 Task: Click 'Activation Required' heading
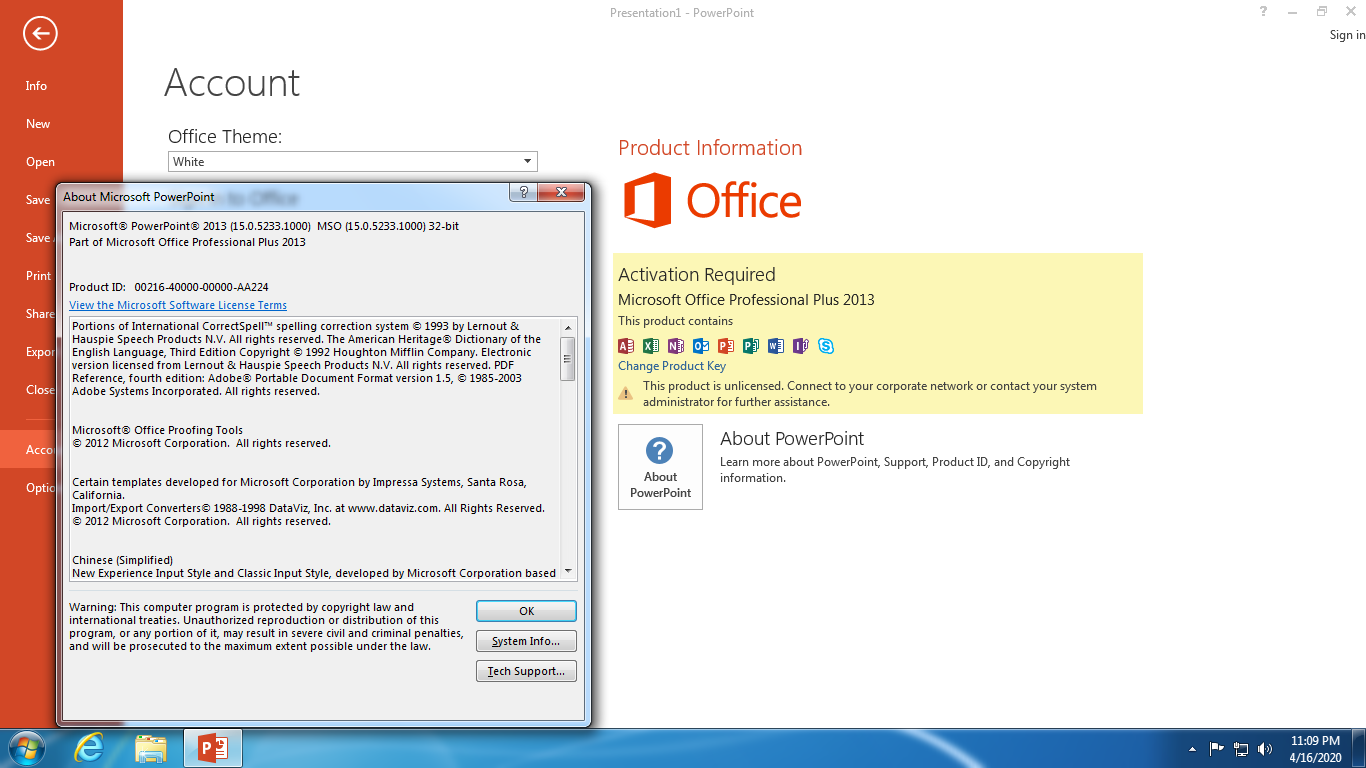[x=697, y=274]
